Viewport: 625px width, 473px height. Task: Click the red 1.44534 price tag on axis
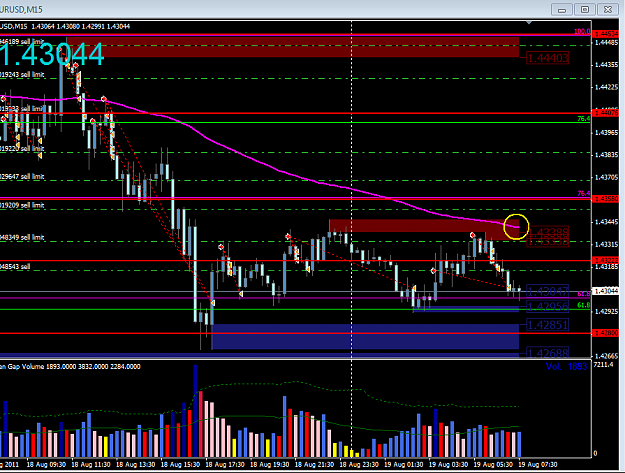coord(606,34)
